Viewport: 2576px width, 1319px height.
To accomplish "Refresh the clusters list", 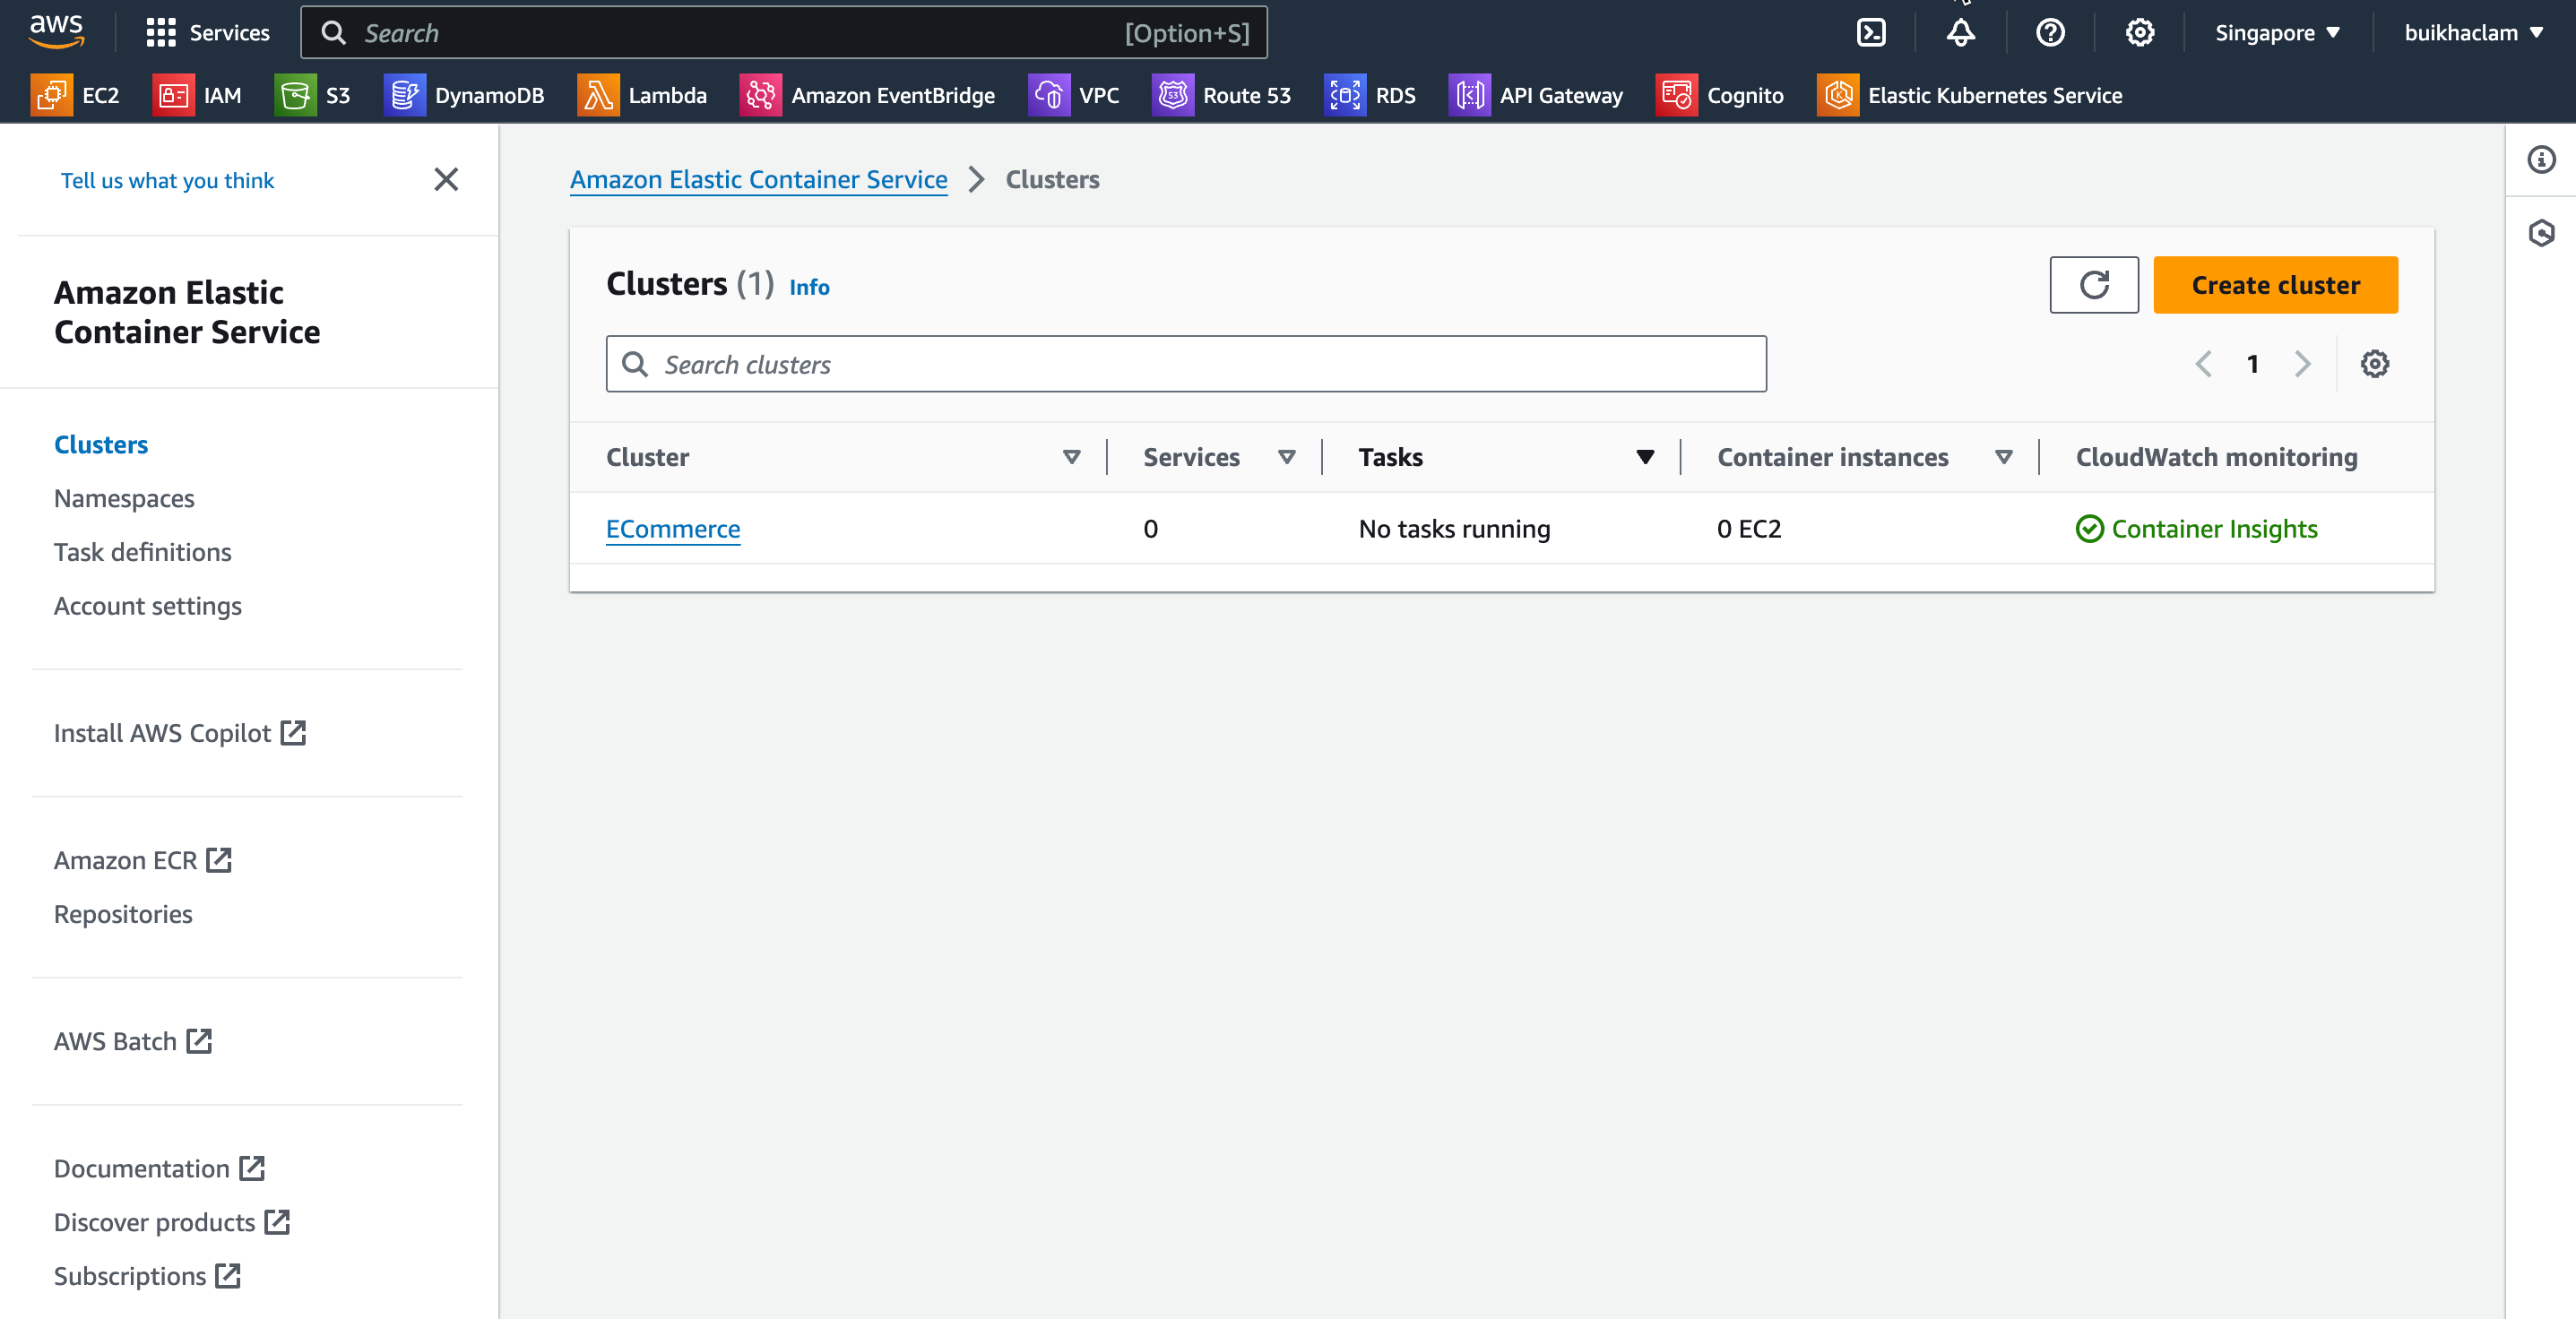I will [2094, 285].
